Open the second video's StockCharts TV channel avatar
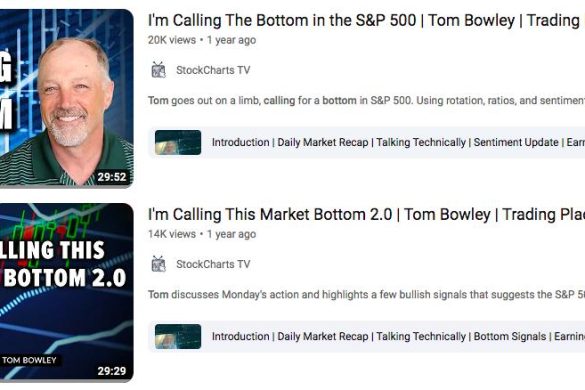The width and height of the screenshot is (585, 390). 159,264
